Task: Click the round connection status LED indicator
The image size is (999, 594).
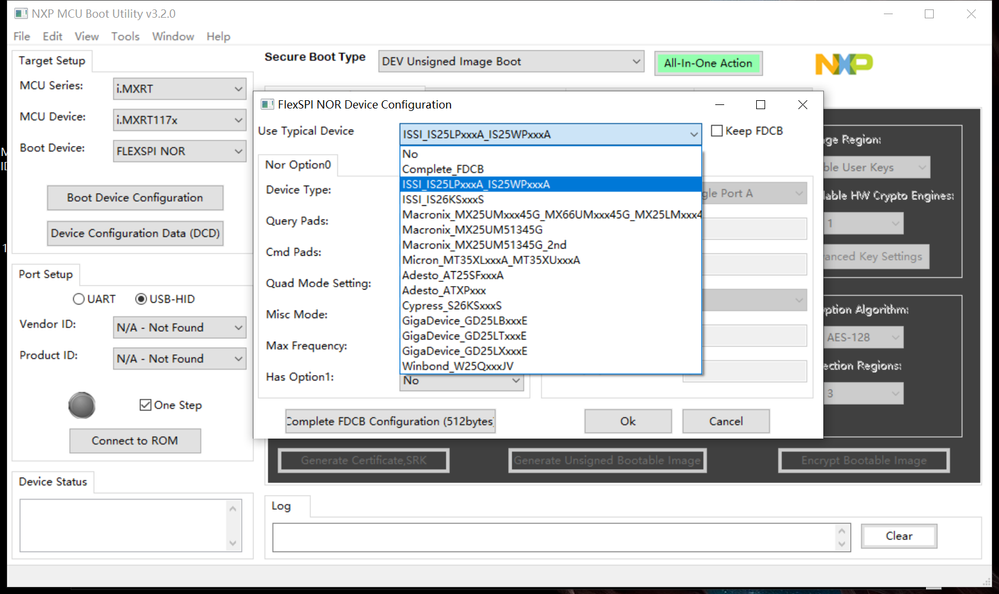Action: tap(82, 405)
